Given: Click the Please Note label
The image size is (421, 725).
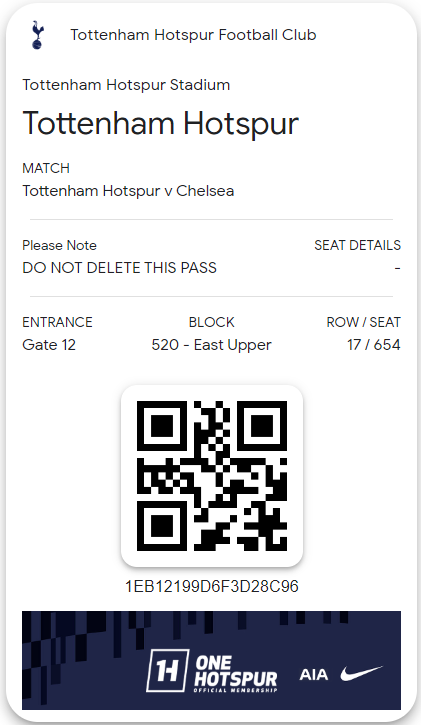Looking at the screenshot, I should click(59, 245).
